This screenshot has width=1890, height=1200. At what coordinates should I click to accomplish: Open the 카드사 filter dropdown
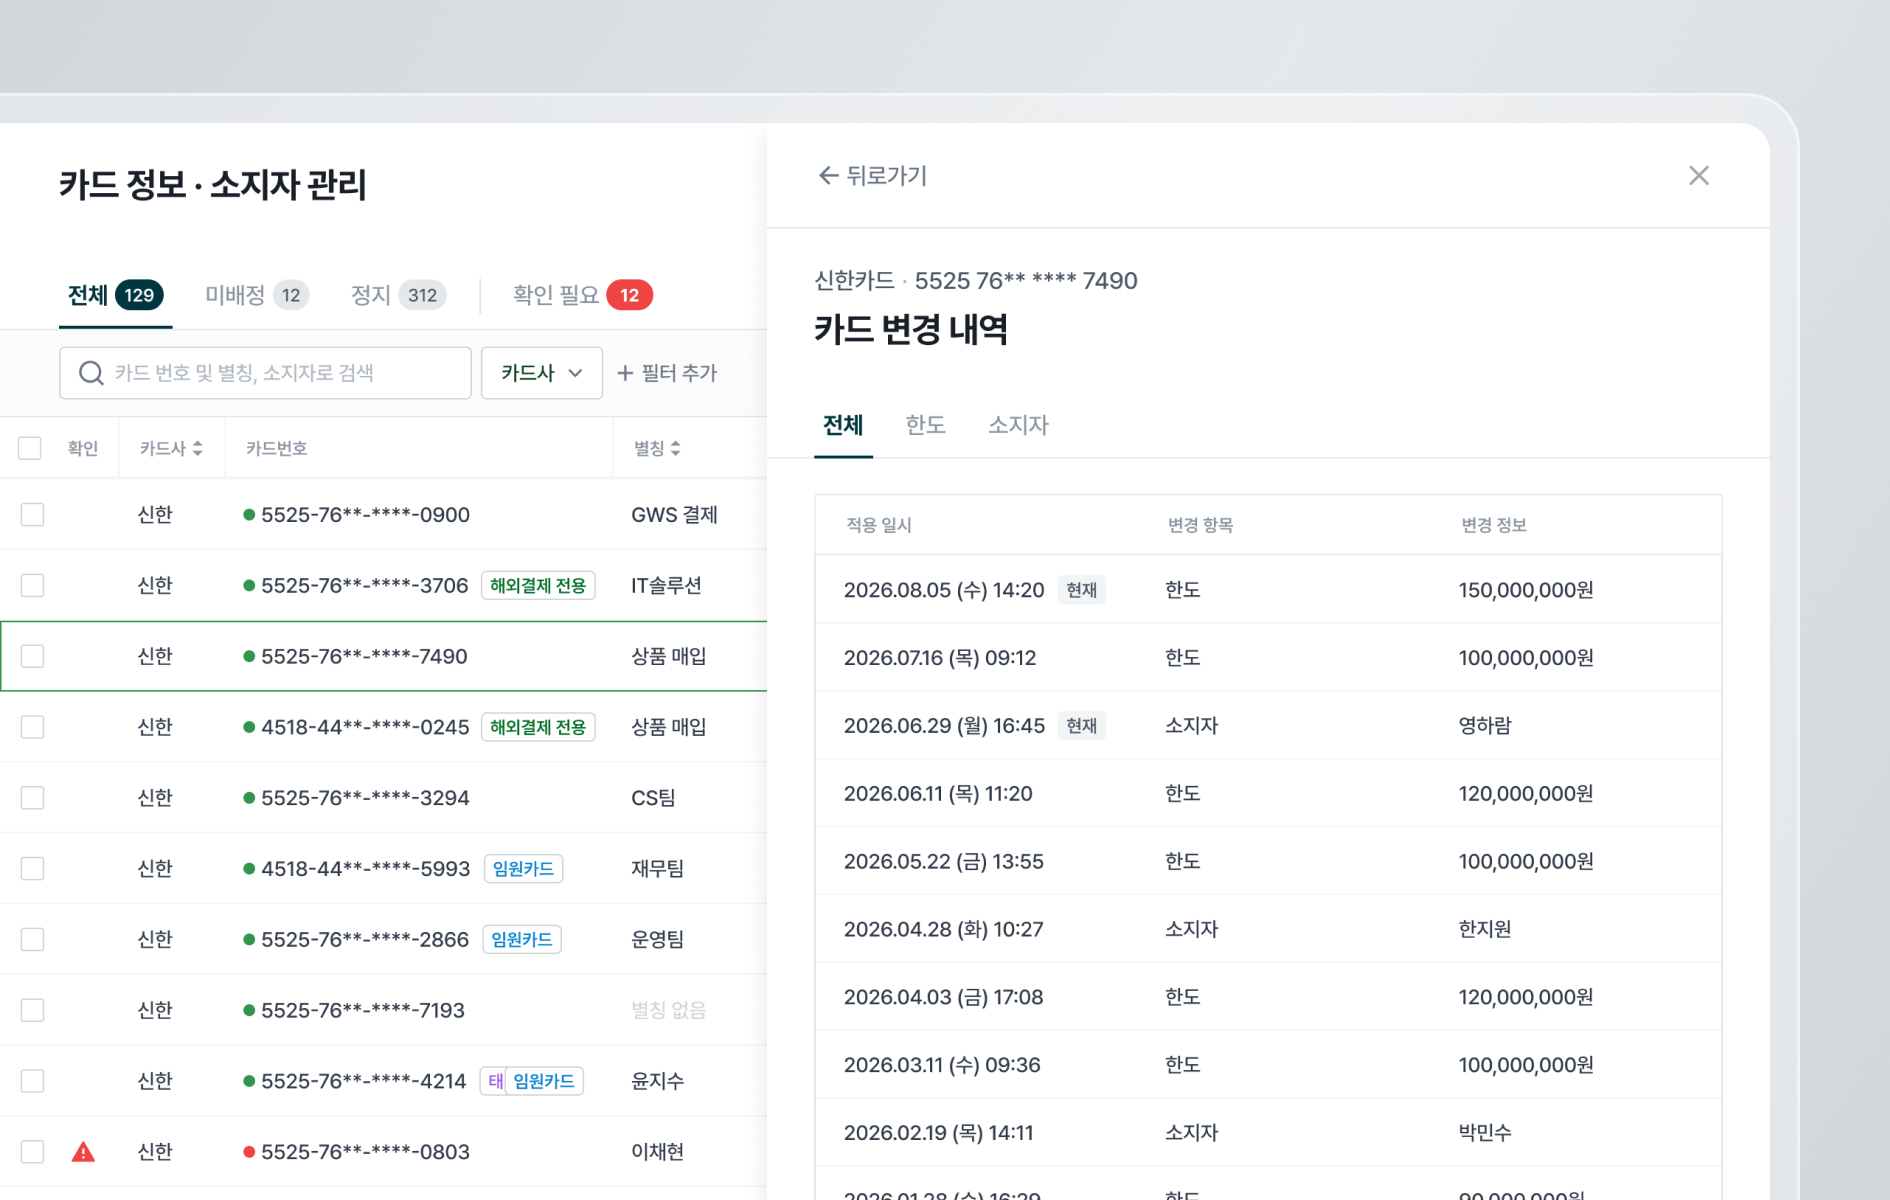coord(541,373)
